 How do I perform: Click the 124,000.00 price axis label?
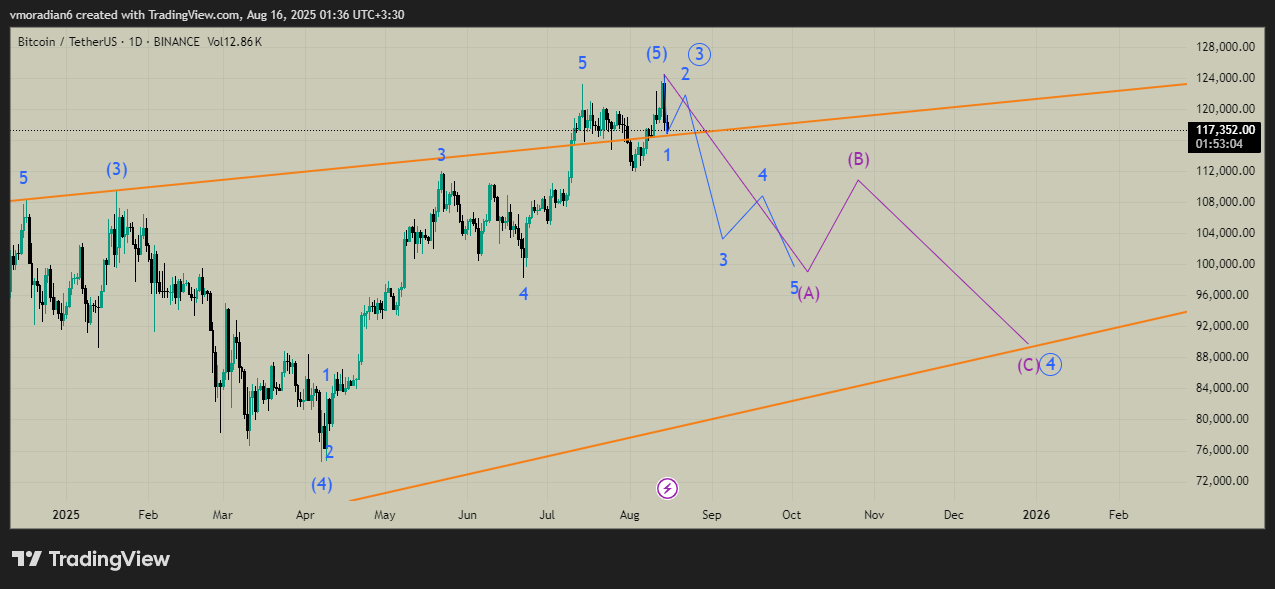coord(1226,78)
